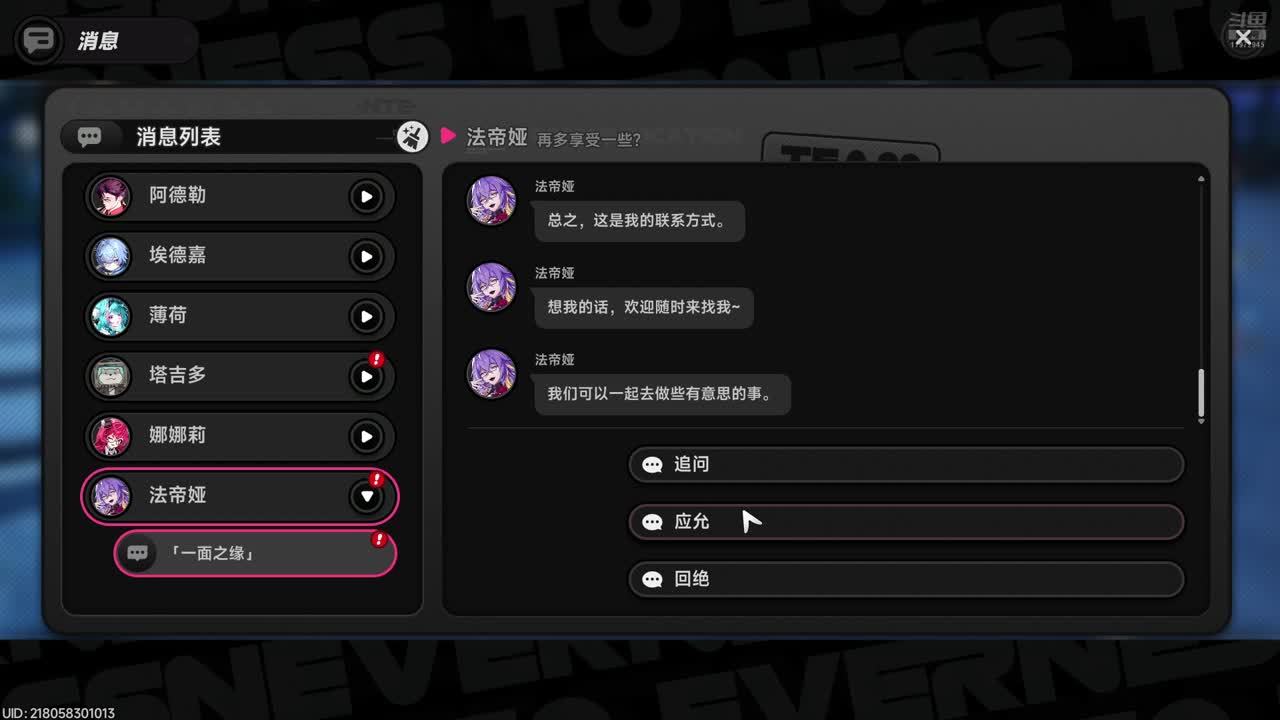1280x720 pixels.
Task: Click 法帝娅 avatar beside 总之 message
Action: (x=491, y=201)
